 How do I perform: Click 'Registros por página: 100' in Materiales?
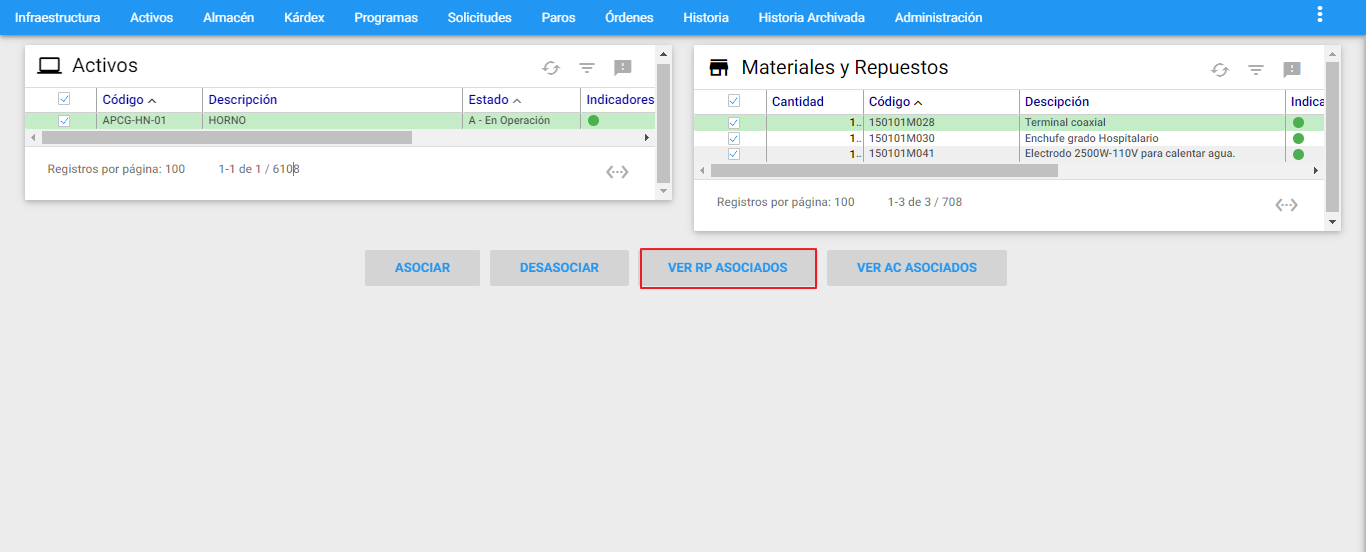click(786, 202)
